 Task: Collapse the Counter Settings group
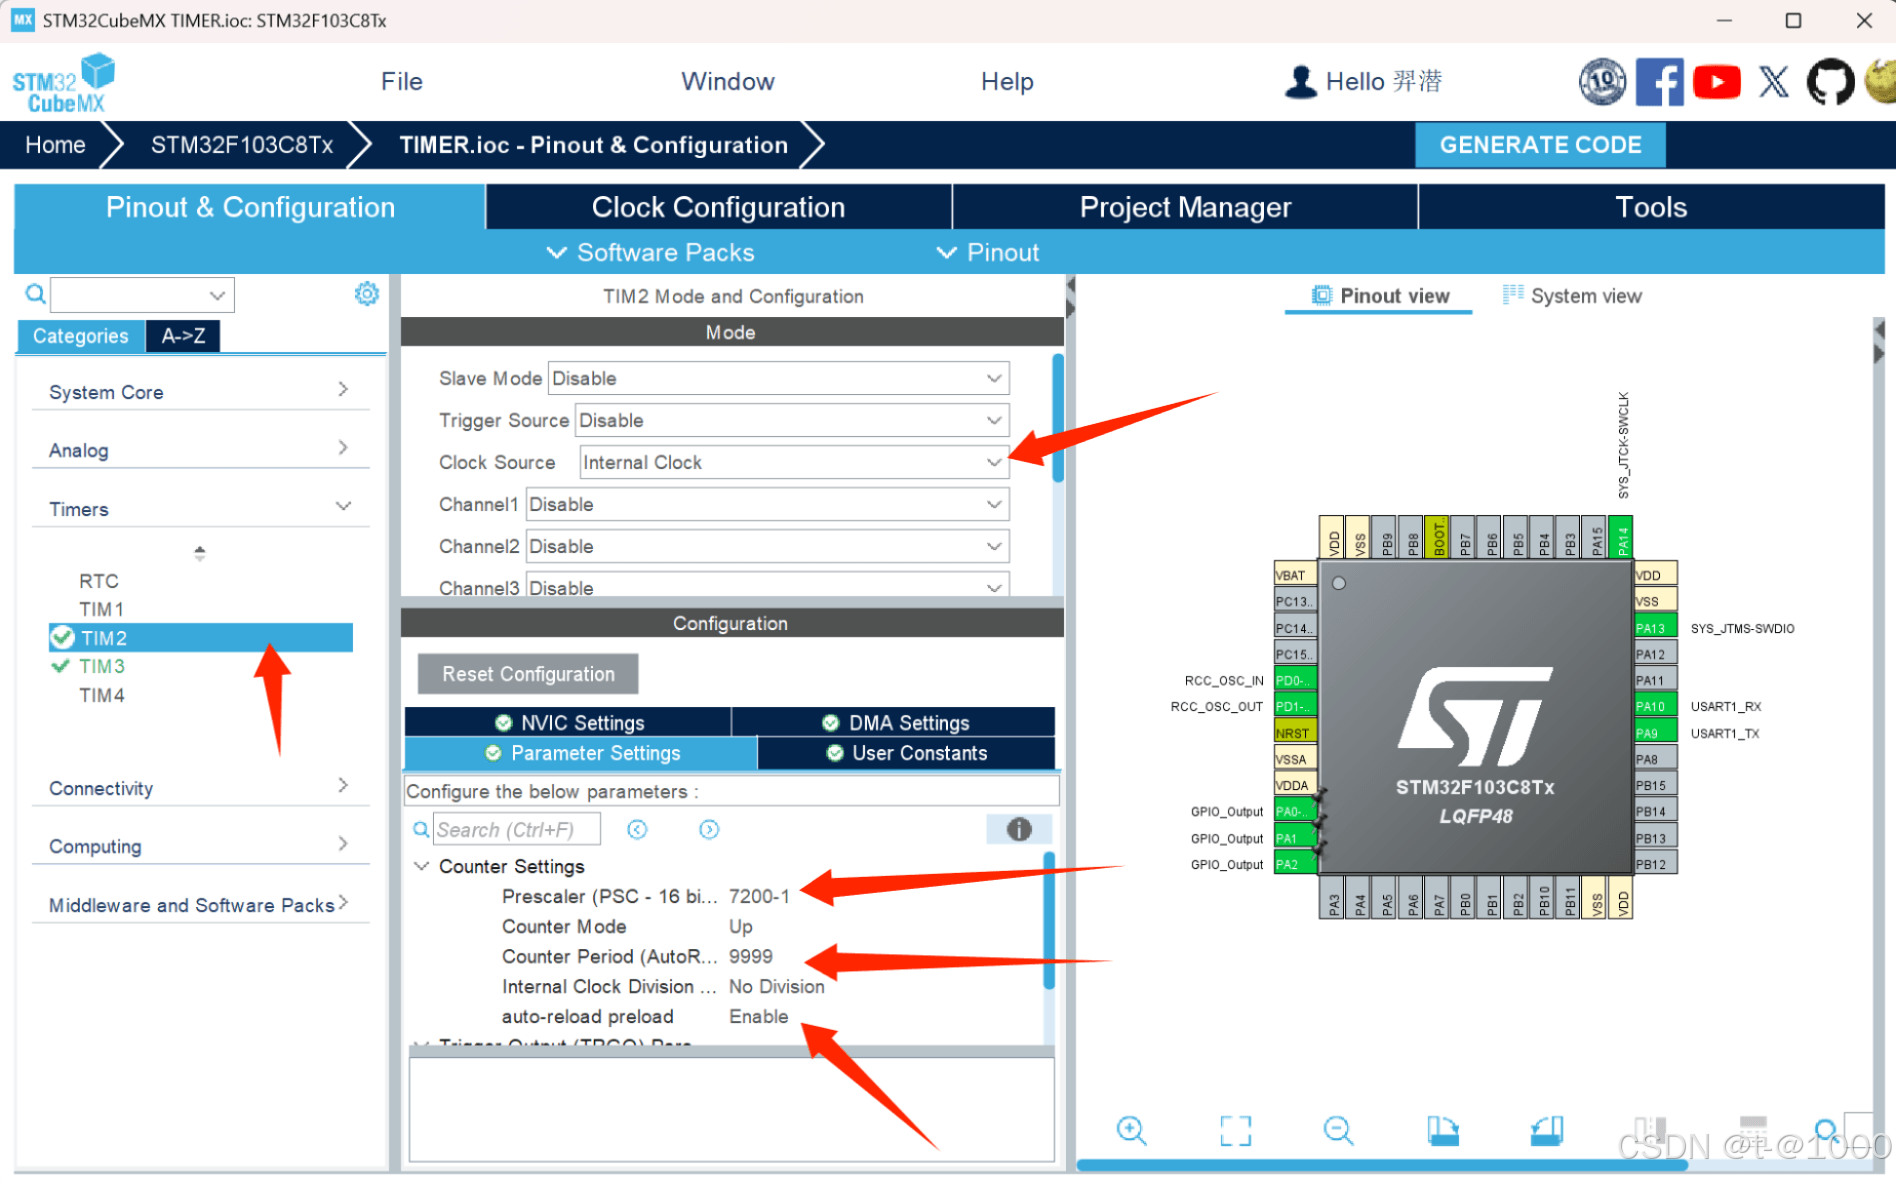pos(422,866)
